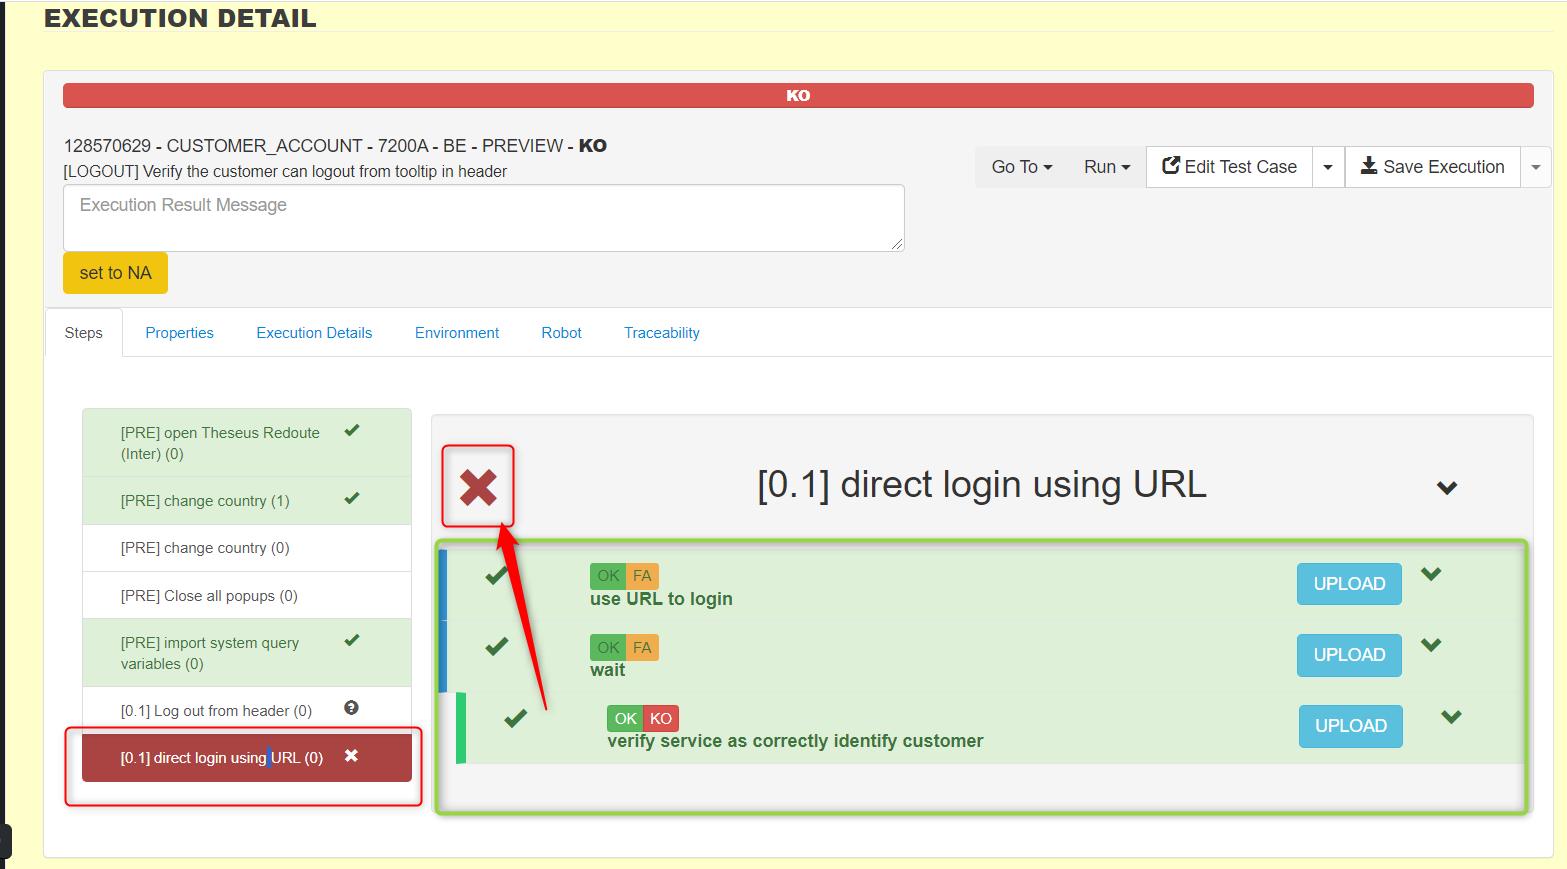
Task: Click checkmark icon beside 'verify service' control
Action: [515, 718]
